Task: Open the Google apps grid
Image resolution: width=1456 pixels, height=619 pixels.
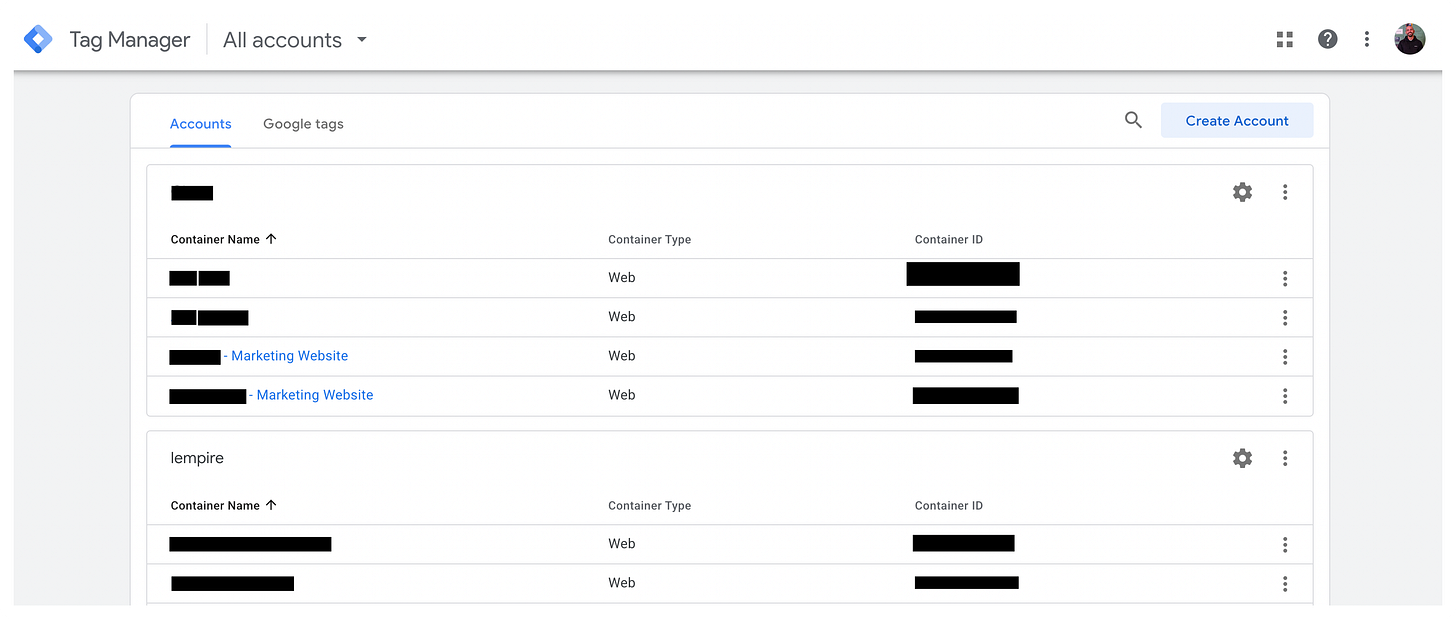Action: pos(1285,40)
